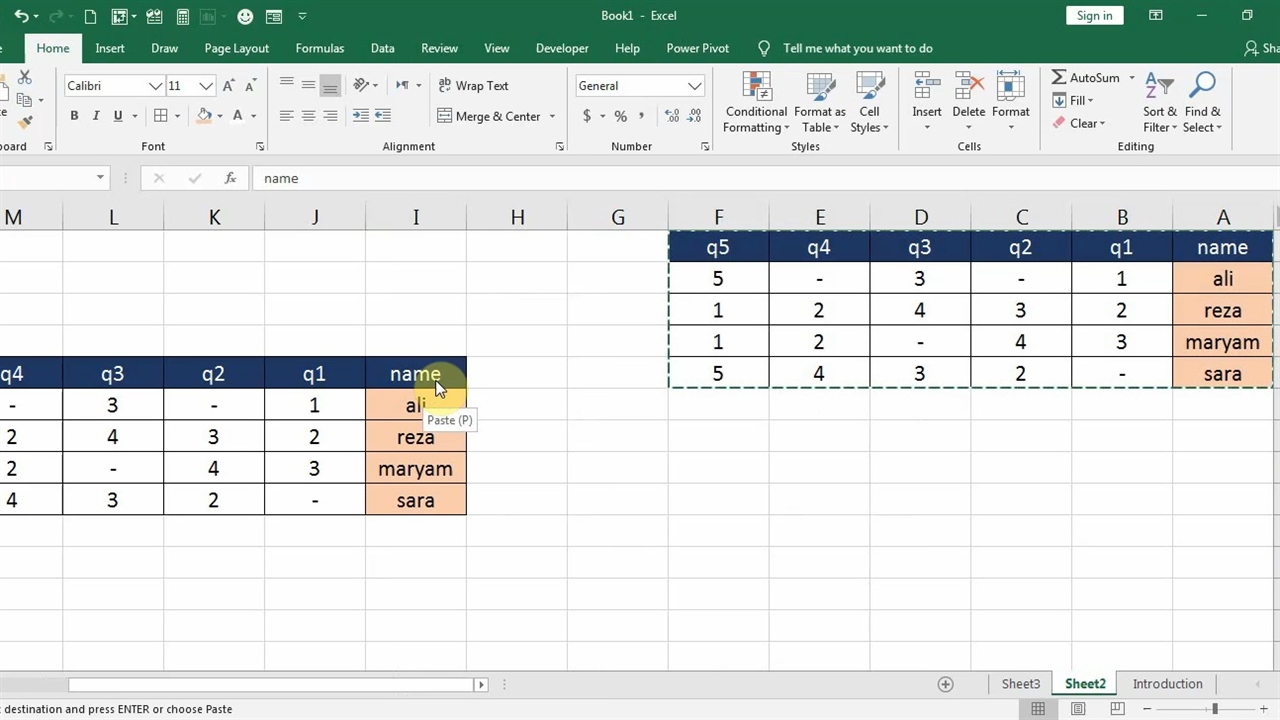The width and height of the screenshot is (1280, 720).
Task: Click Insert Function fx icon
Action: click(x=230, y=178)
